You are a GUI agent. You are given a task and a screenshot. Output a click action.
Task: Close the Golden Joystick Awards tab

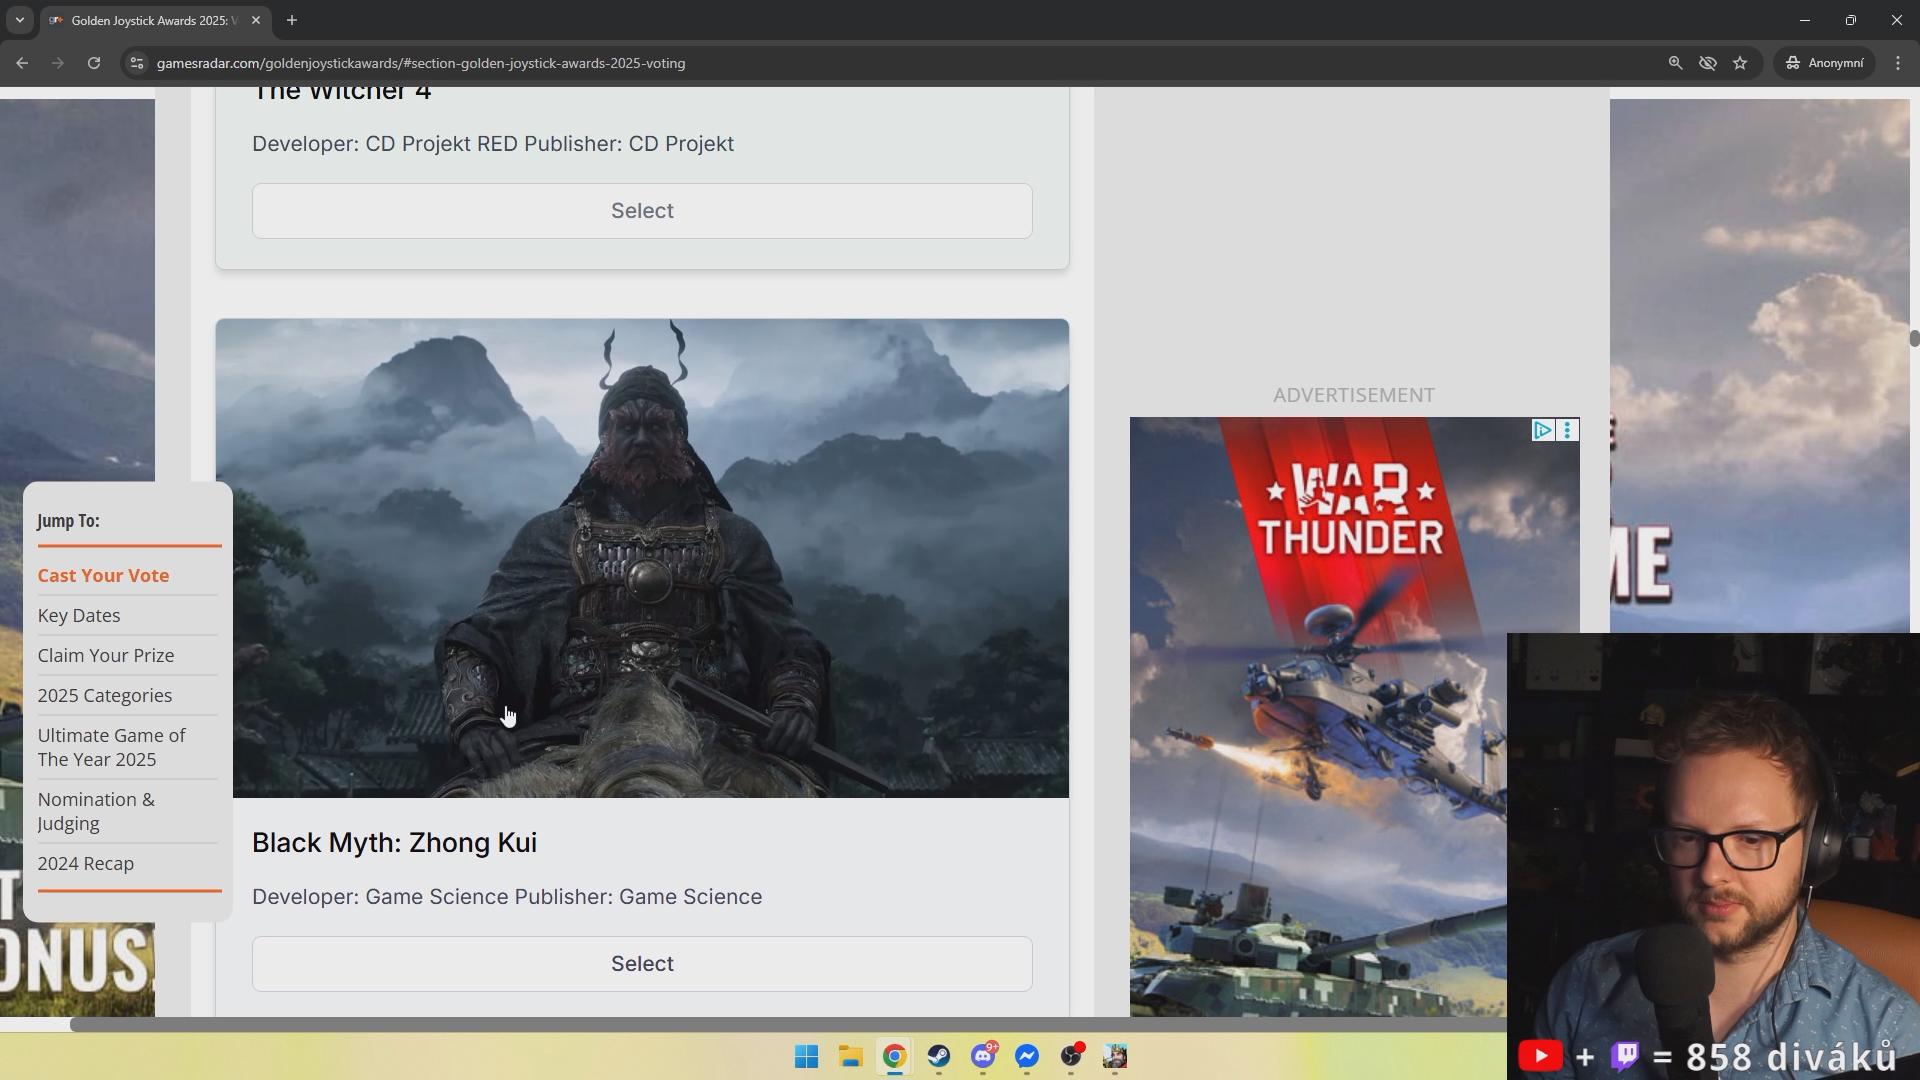coord(256,20)
